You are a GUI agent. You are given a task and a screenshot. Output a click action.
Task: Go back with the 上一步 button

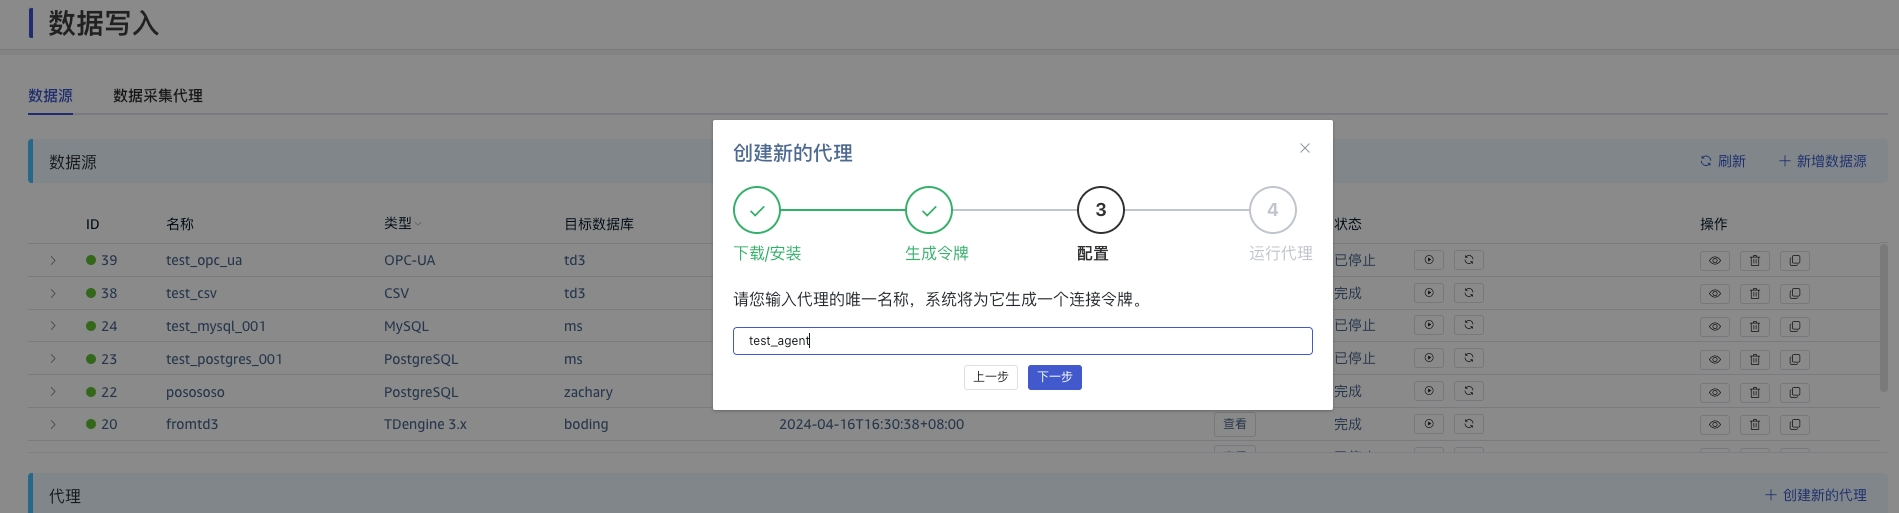point(990,377)
